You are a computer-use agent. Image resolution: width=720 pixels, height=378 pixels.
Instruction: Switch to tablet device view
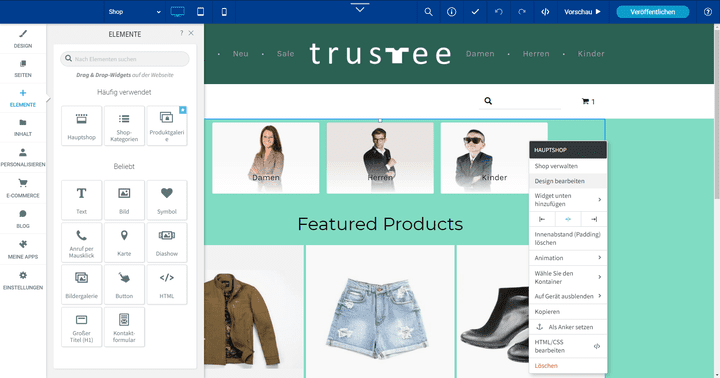click(x=201, y=12)
